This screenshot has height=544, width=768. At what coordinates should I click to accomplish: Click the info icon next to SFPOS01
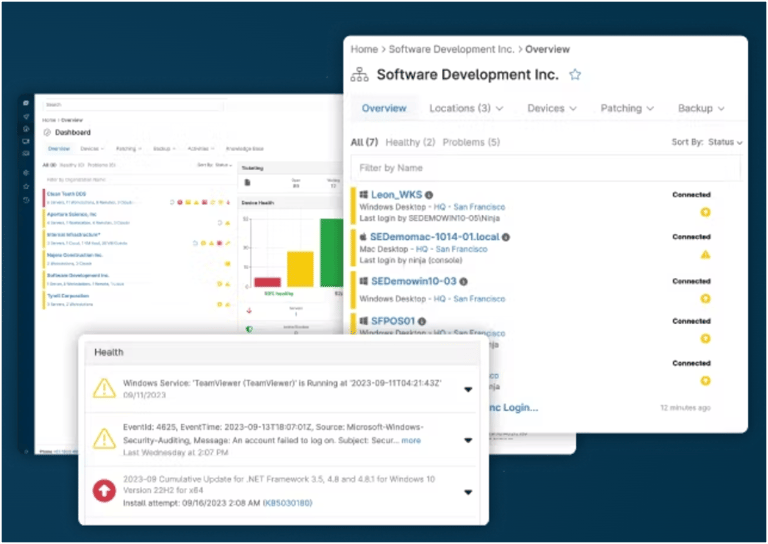[422, 321]
